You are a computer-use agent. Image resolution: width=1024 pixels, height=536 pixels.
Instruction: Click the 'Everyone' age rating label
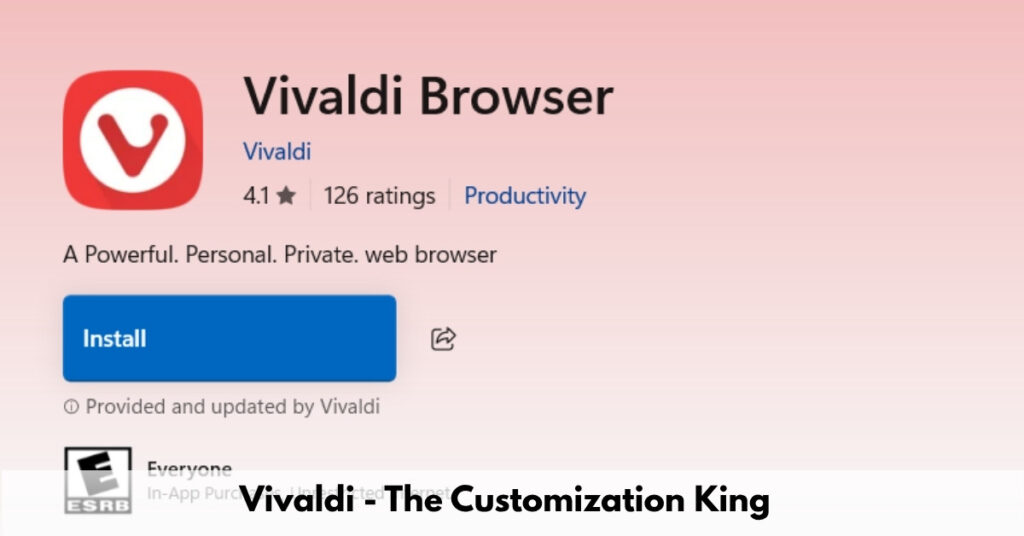pyautogui.click(x=189, y=469)
